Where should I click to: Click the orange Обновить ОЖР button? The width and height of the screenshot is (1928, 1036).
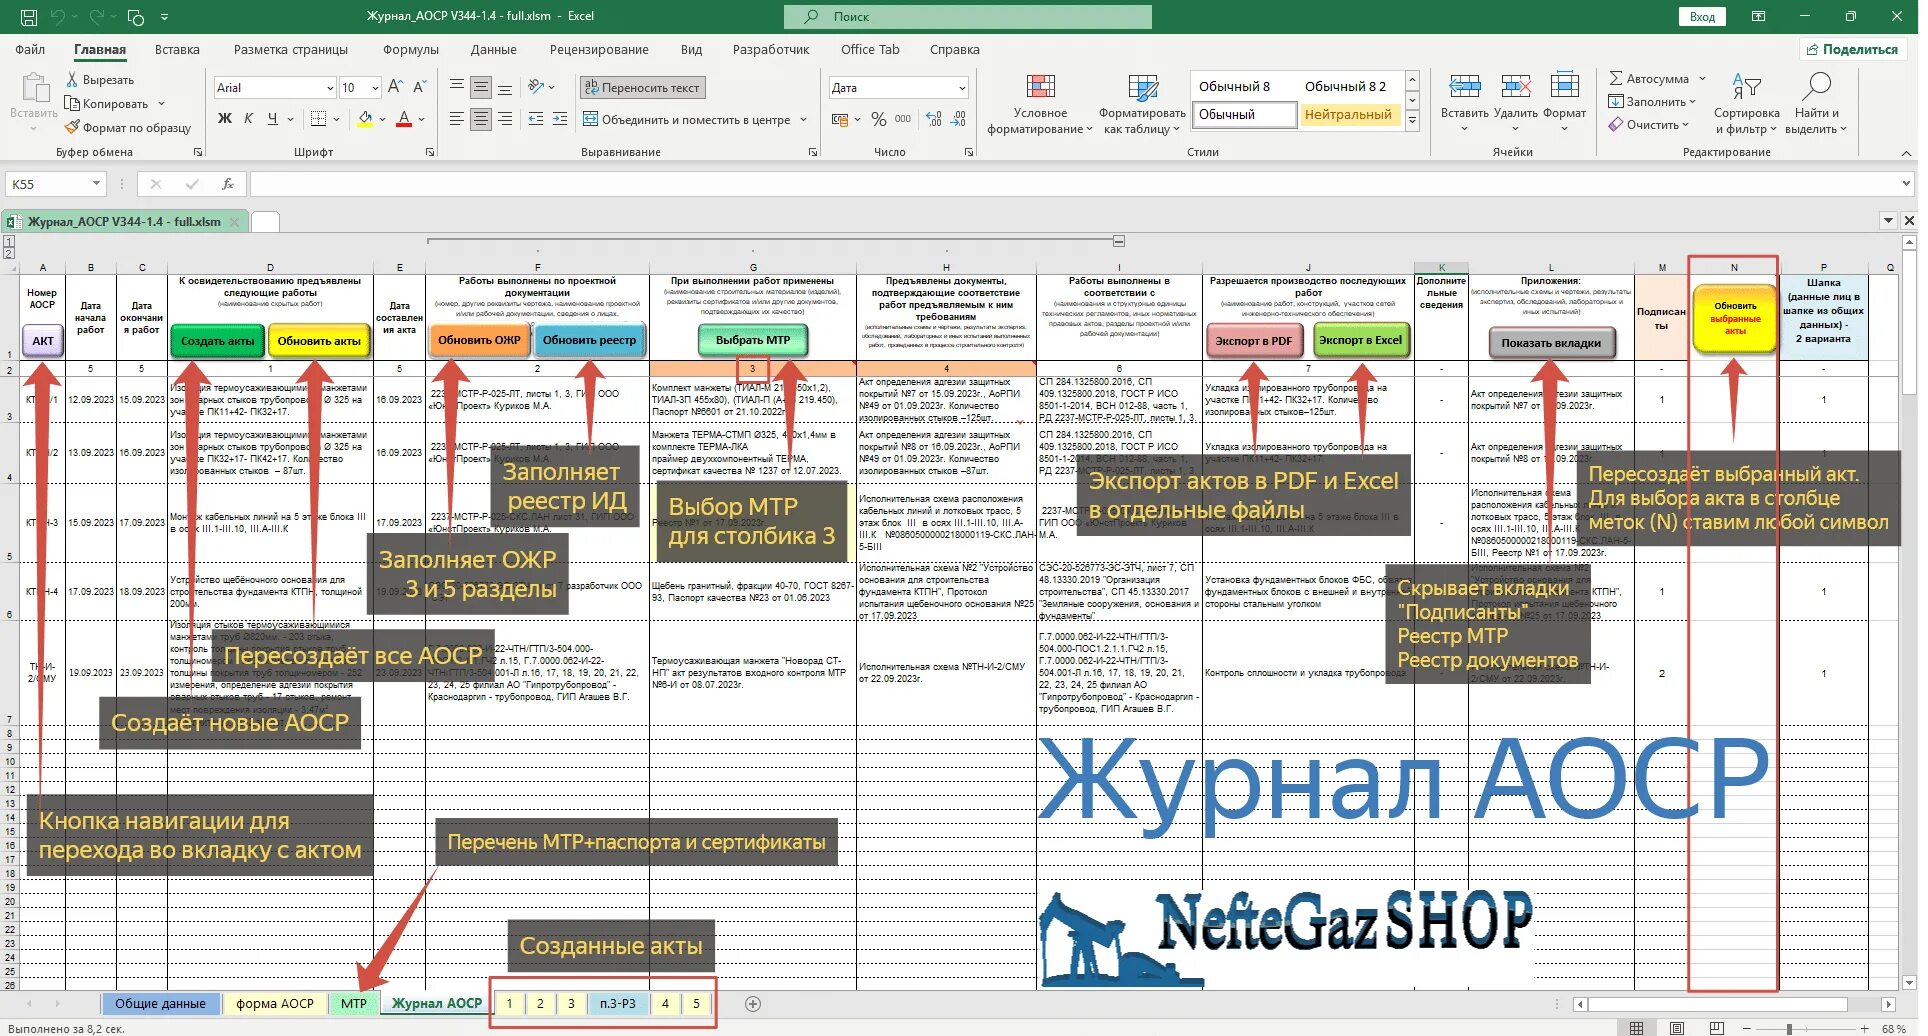click(x=479, y=340)
